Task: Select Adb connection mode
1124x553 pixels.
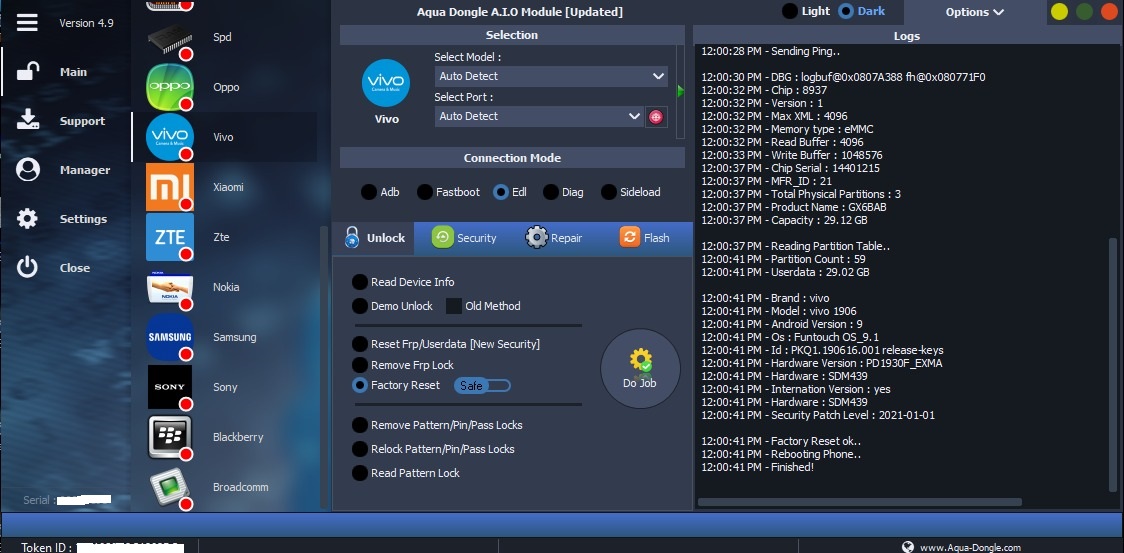Action: pyautogui.click(x=380, y=192)
